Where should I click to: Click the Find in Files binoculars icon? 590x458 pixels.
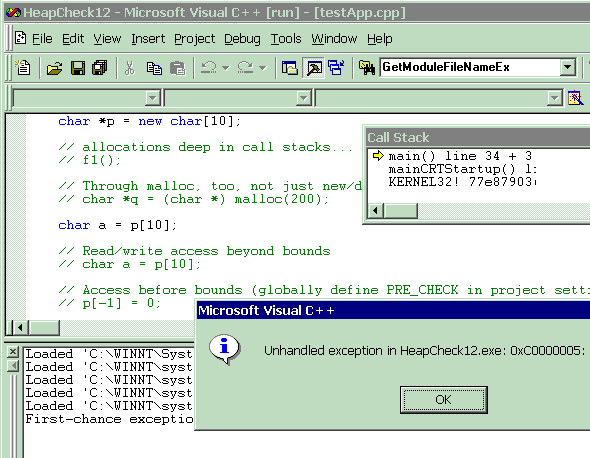pyautogui.click(x=366, y=68)
